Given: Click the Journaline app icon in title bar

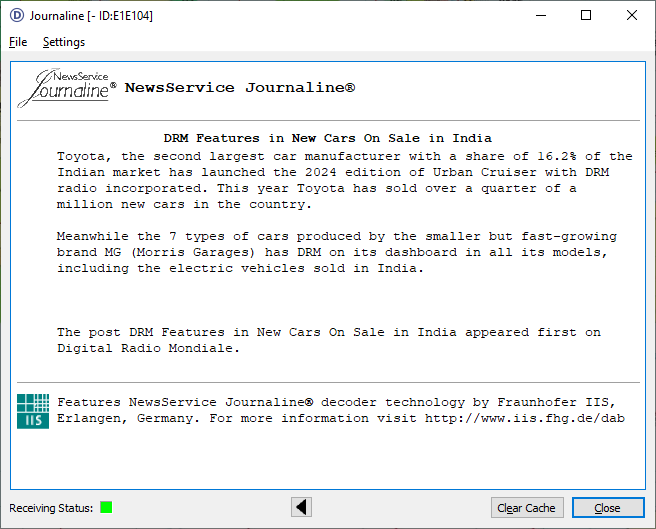Looking at the screenshot, I should [17, 15].
